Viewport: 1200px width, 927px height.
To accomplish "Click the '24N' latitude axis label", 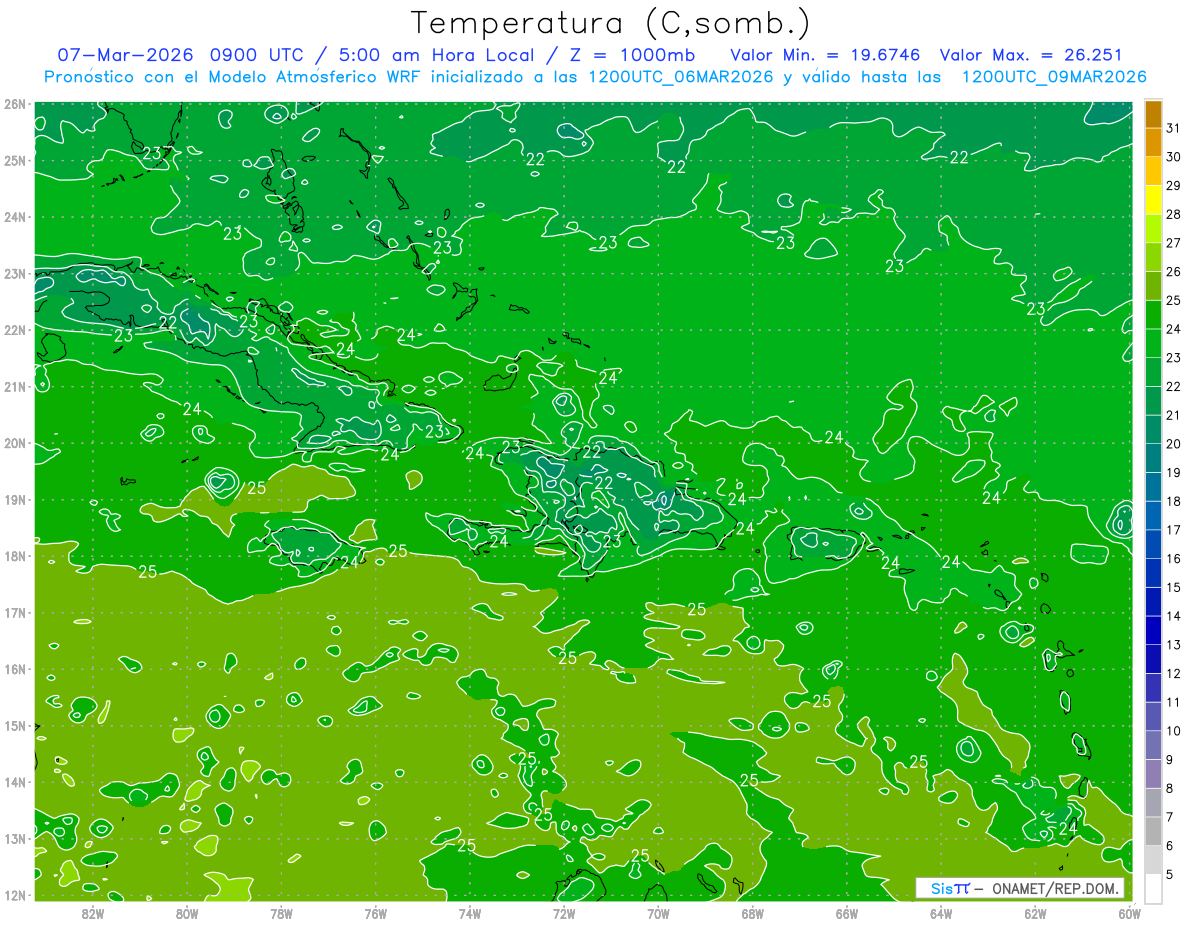I will pos(15,217).
